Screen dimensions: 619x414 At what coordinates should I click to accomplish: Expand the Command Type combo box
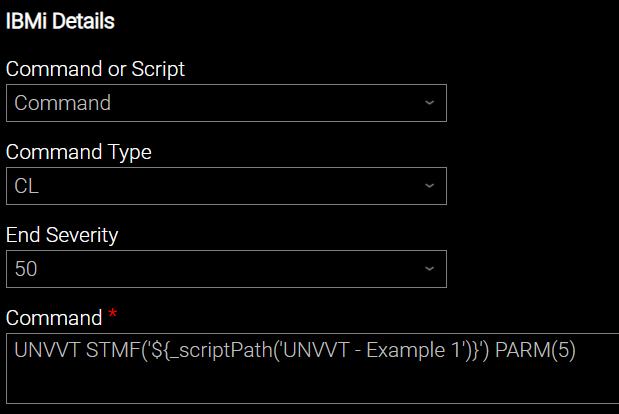[x=226, y=186]
